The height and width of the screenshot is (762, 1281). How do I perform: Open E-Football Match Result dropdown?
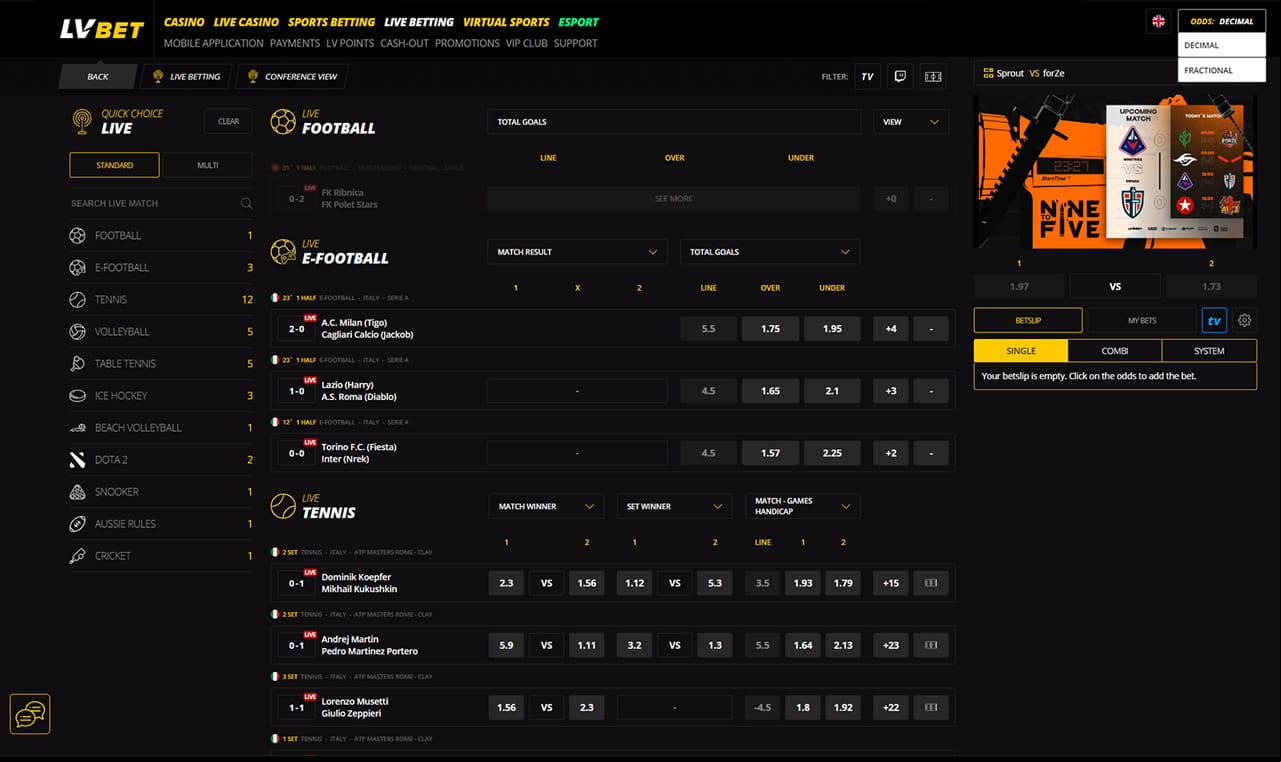[x=577, y=252]
